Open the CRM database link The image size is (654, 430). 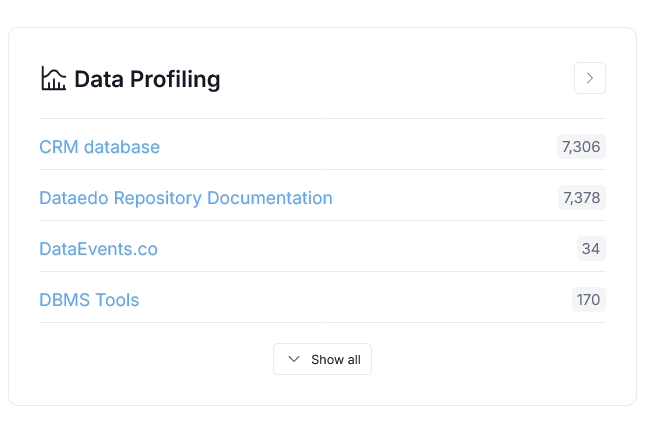(99, 147)
